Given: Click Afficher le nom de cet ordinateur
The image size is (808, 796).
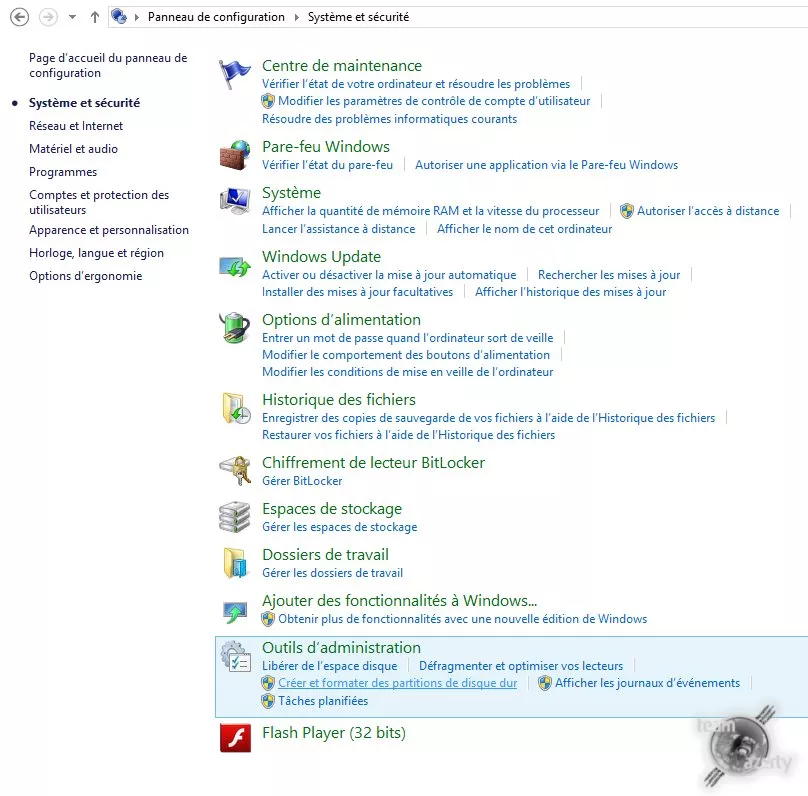Looking at the screenshot, I should [525, 229].
